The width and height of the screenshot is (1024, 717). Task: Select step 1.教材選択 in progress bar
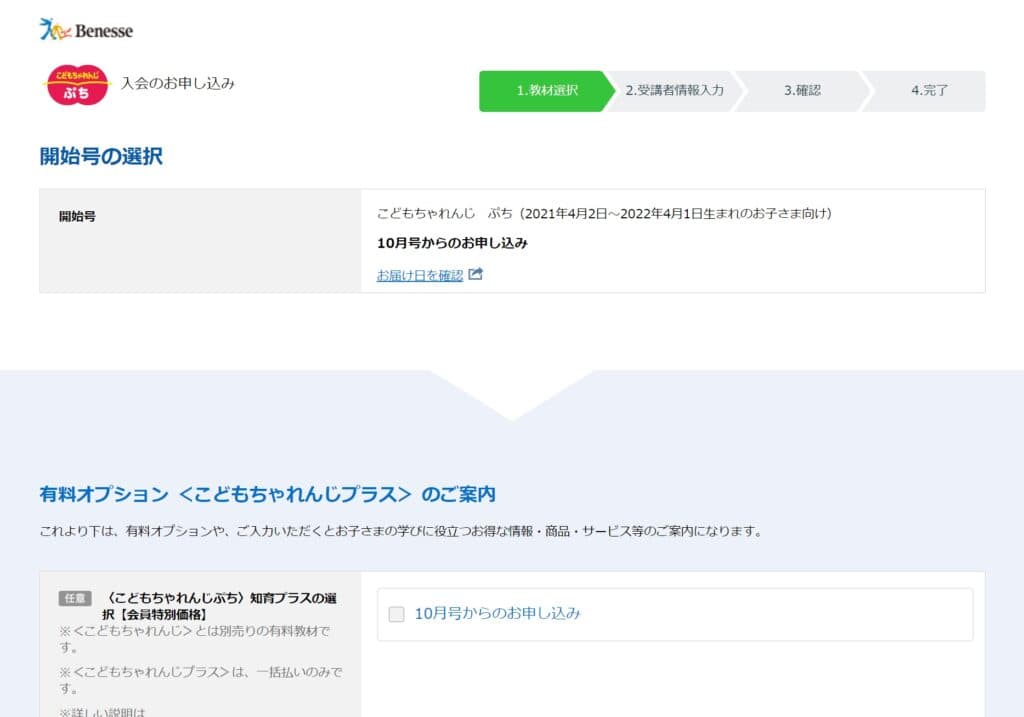546,91
